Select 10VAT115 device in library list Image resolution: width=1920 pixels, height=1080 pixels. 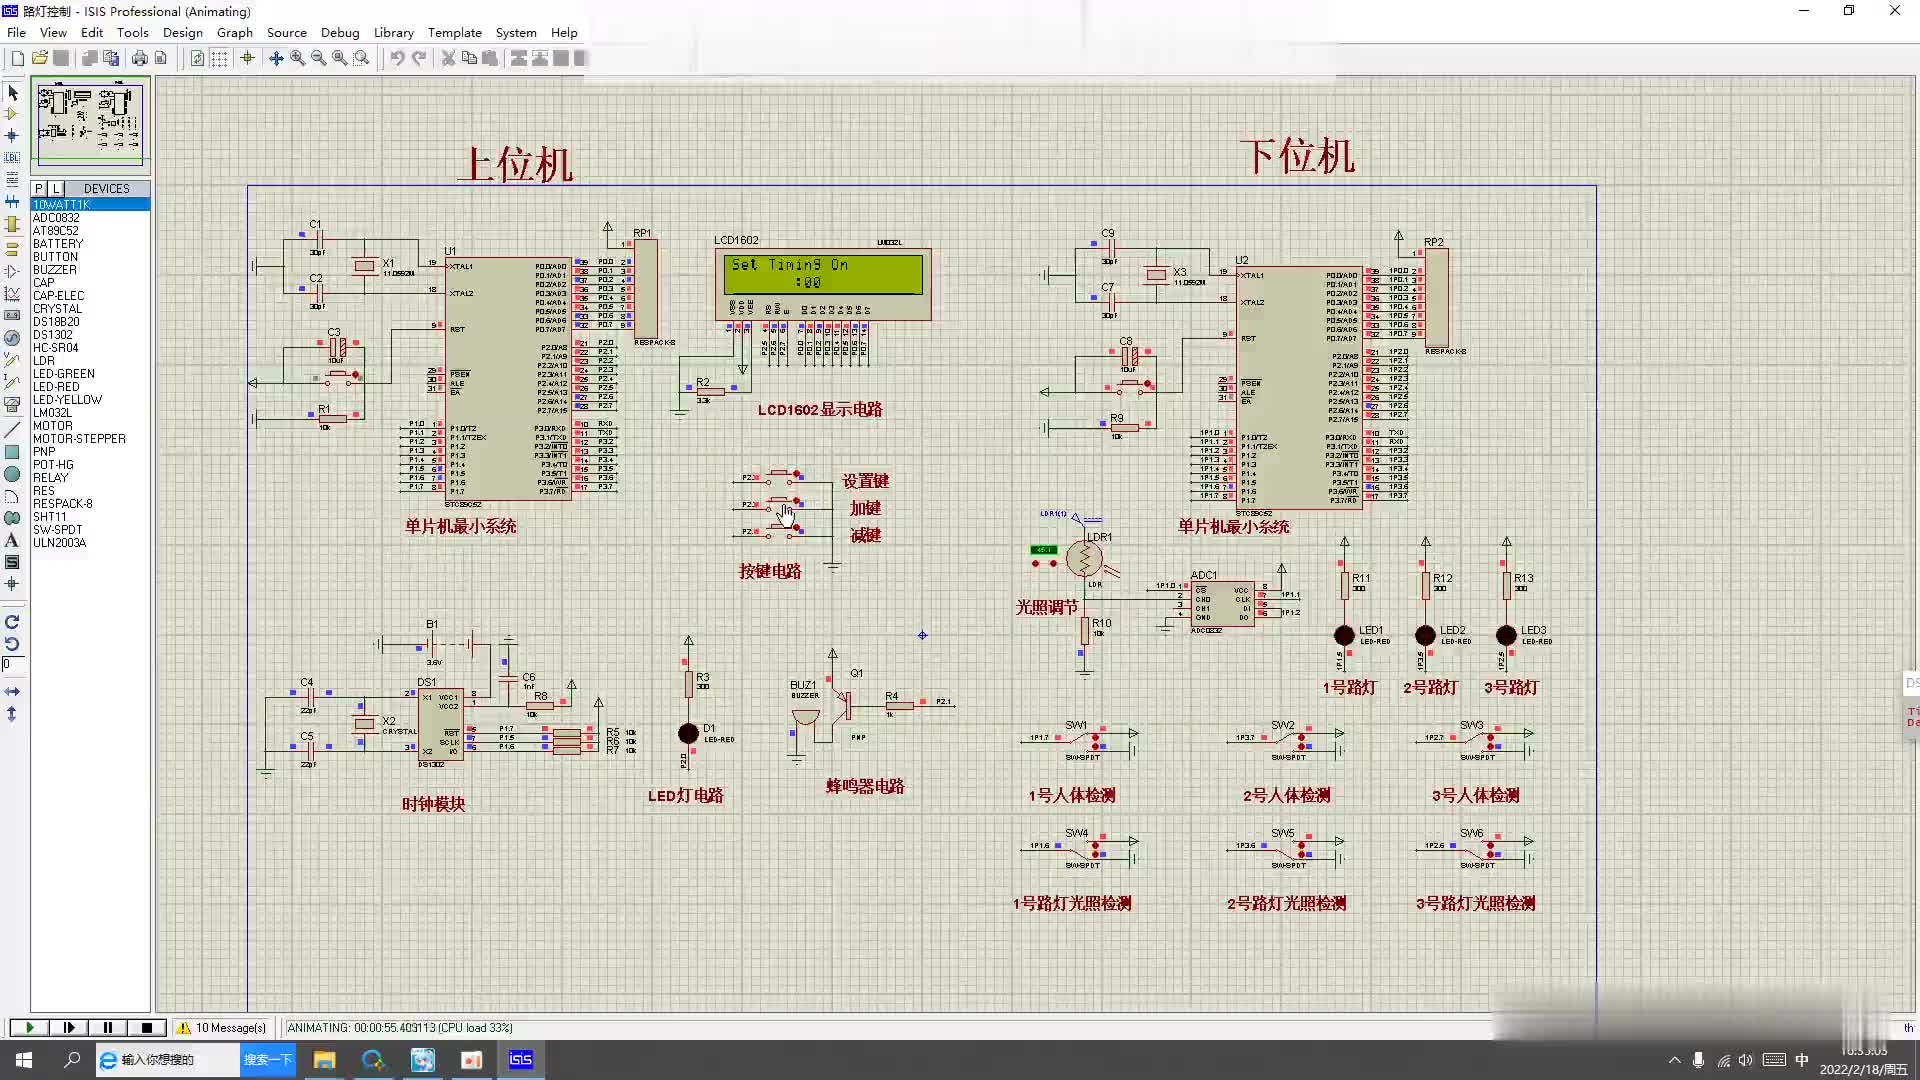coord(63,204)
